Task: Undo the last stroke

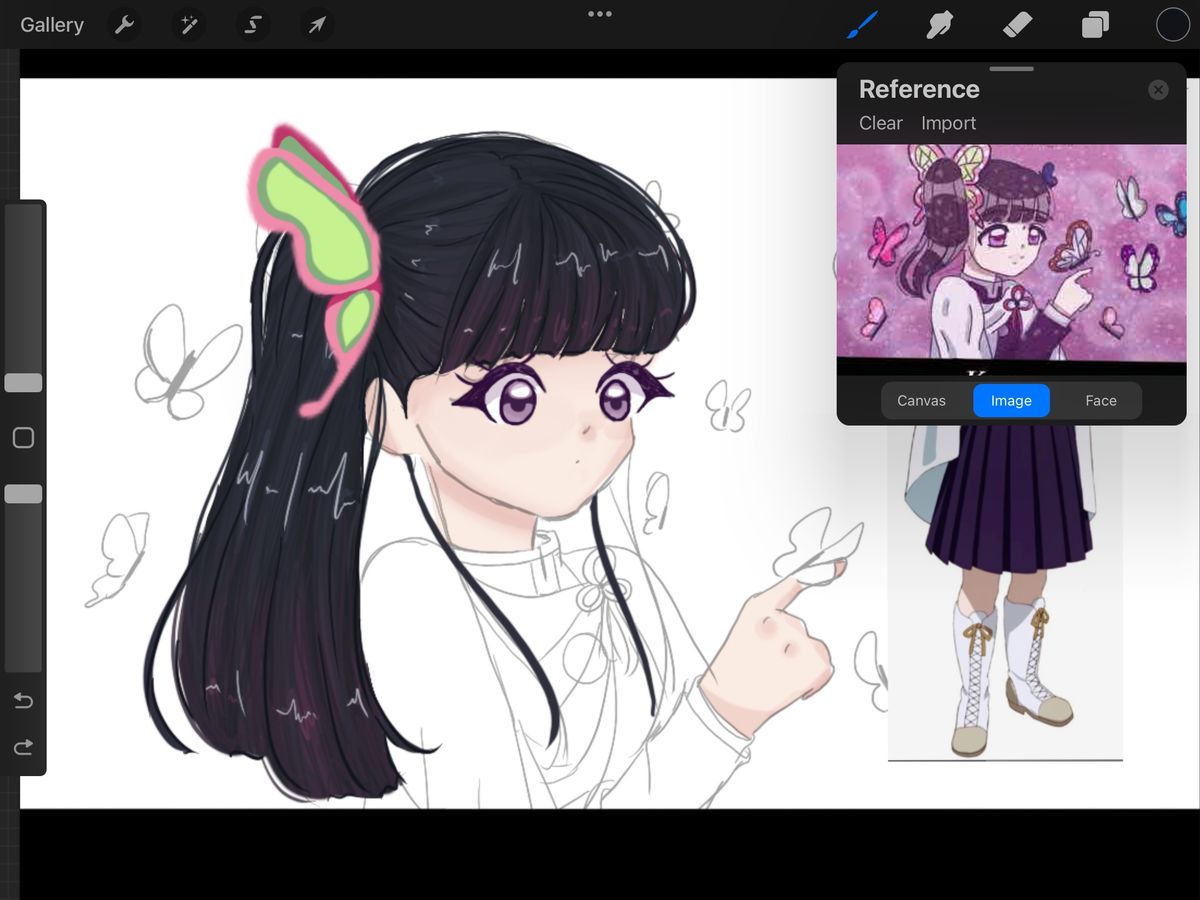Action: point(23,701)
